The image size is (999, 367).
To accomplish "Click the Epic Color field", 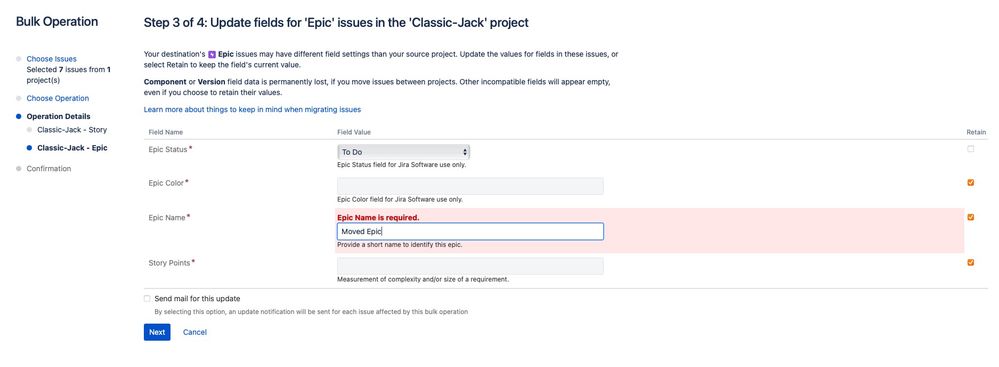I will [x=470, y=186].
